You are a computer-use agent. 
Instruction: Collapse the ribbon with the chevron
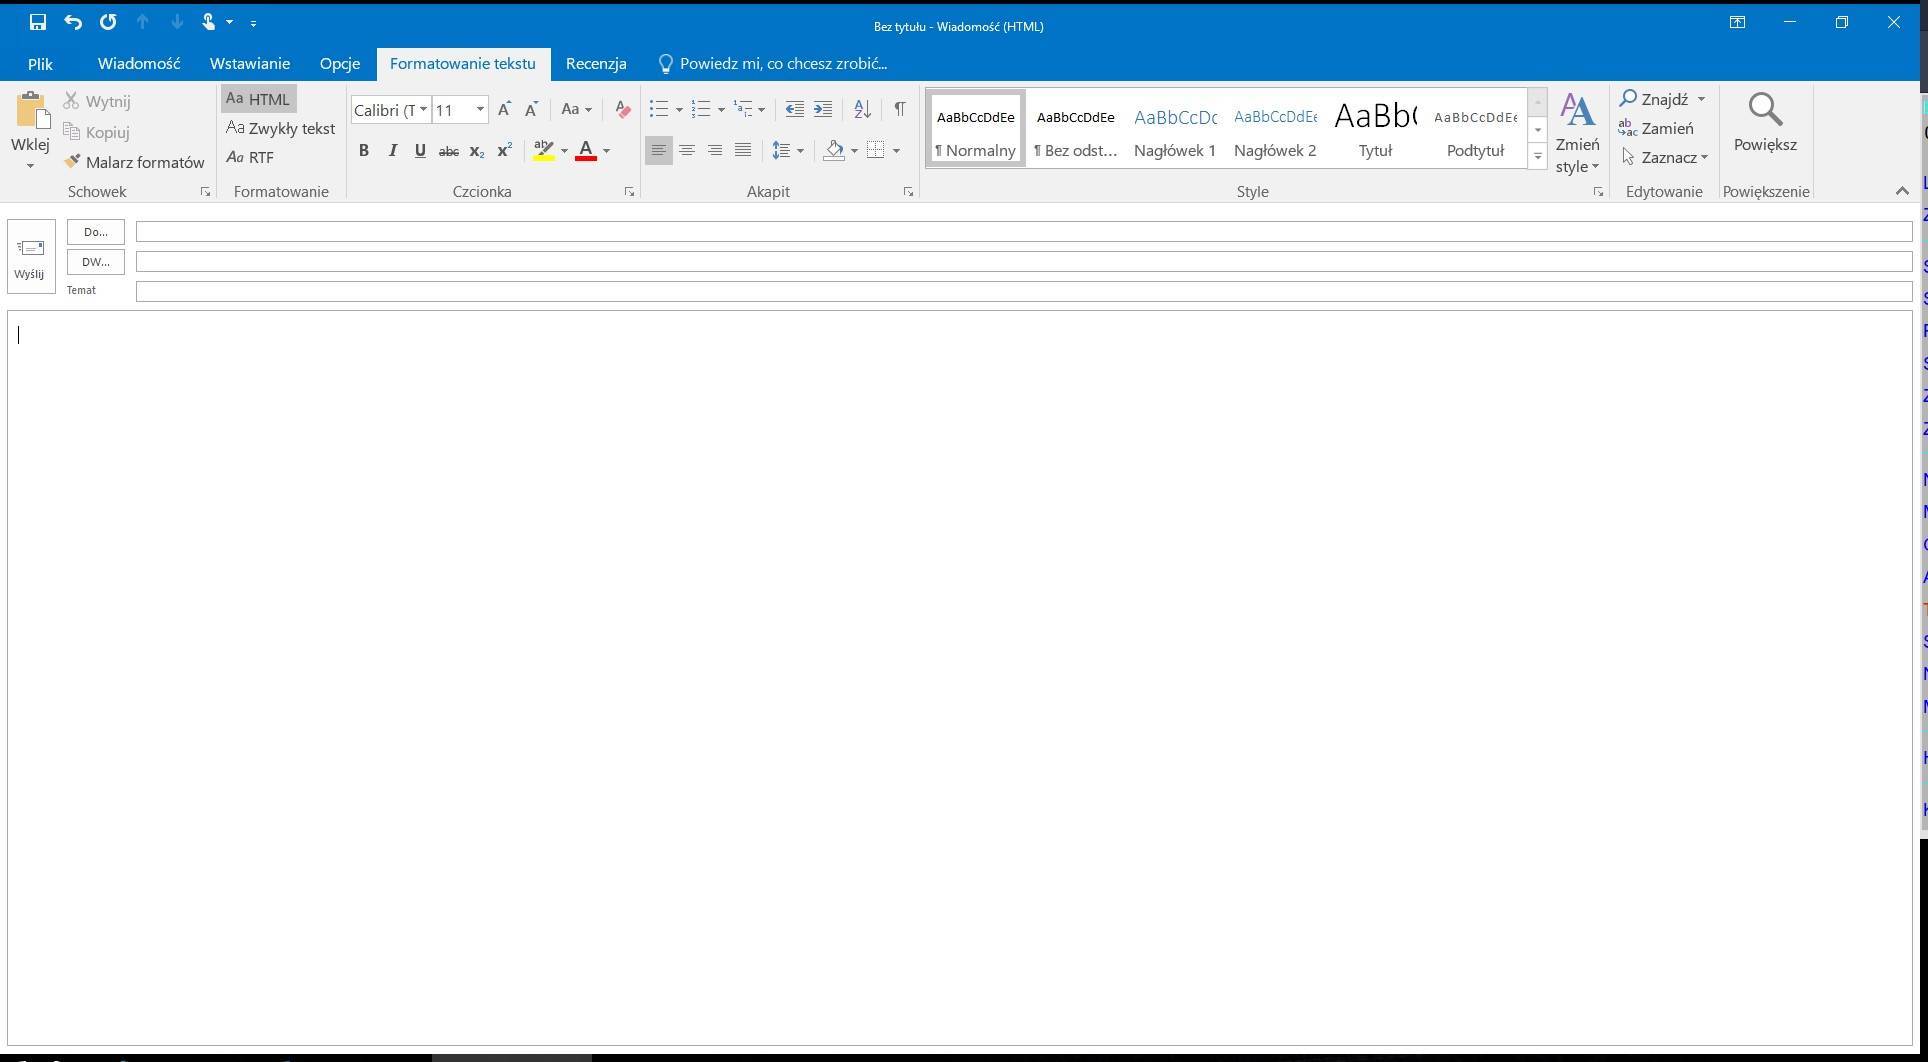(x=1902, y=191)
